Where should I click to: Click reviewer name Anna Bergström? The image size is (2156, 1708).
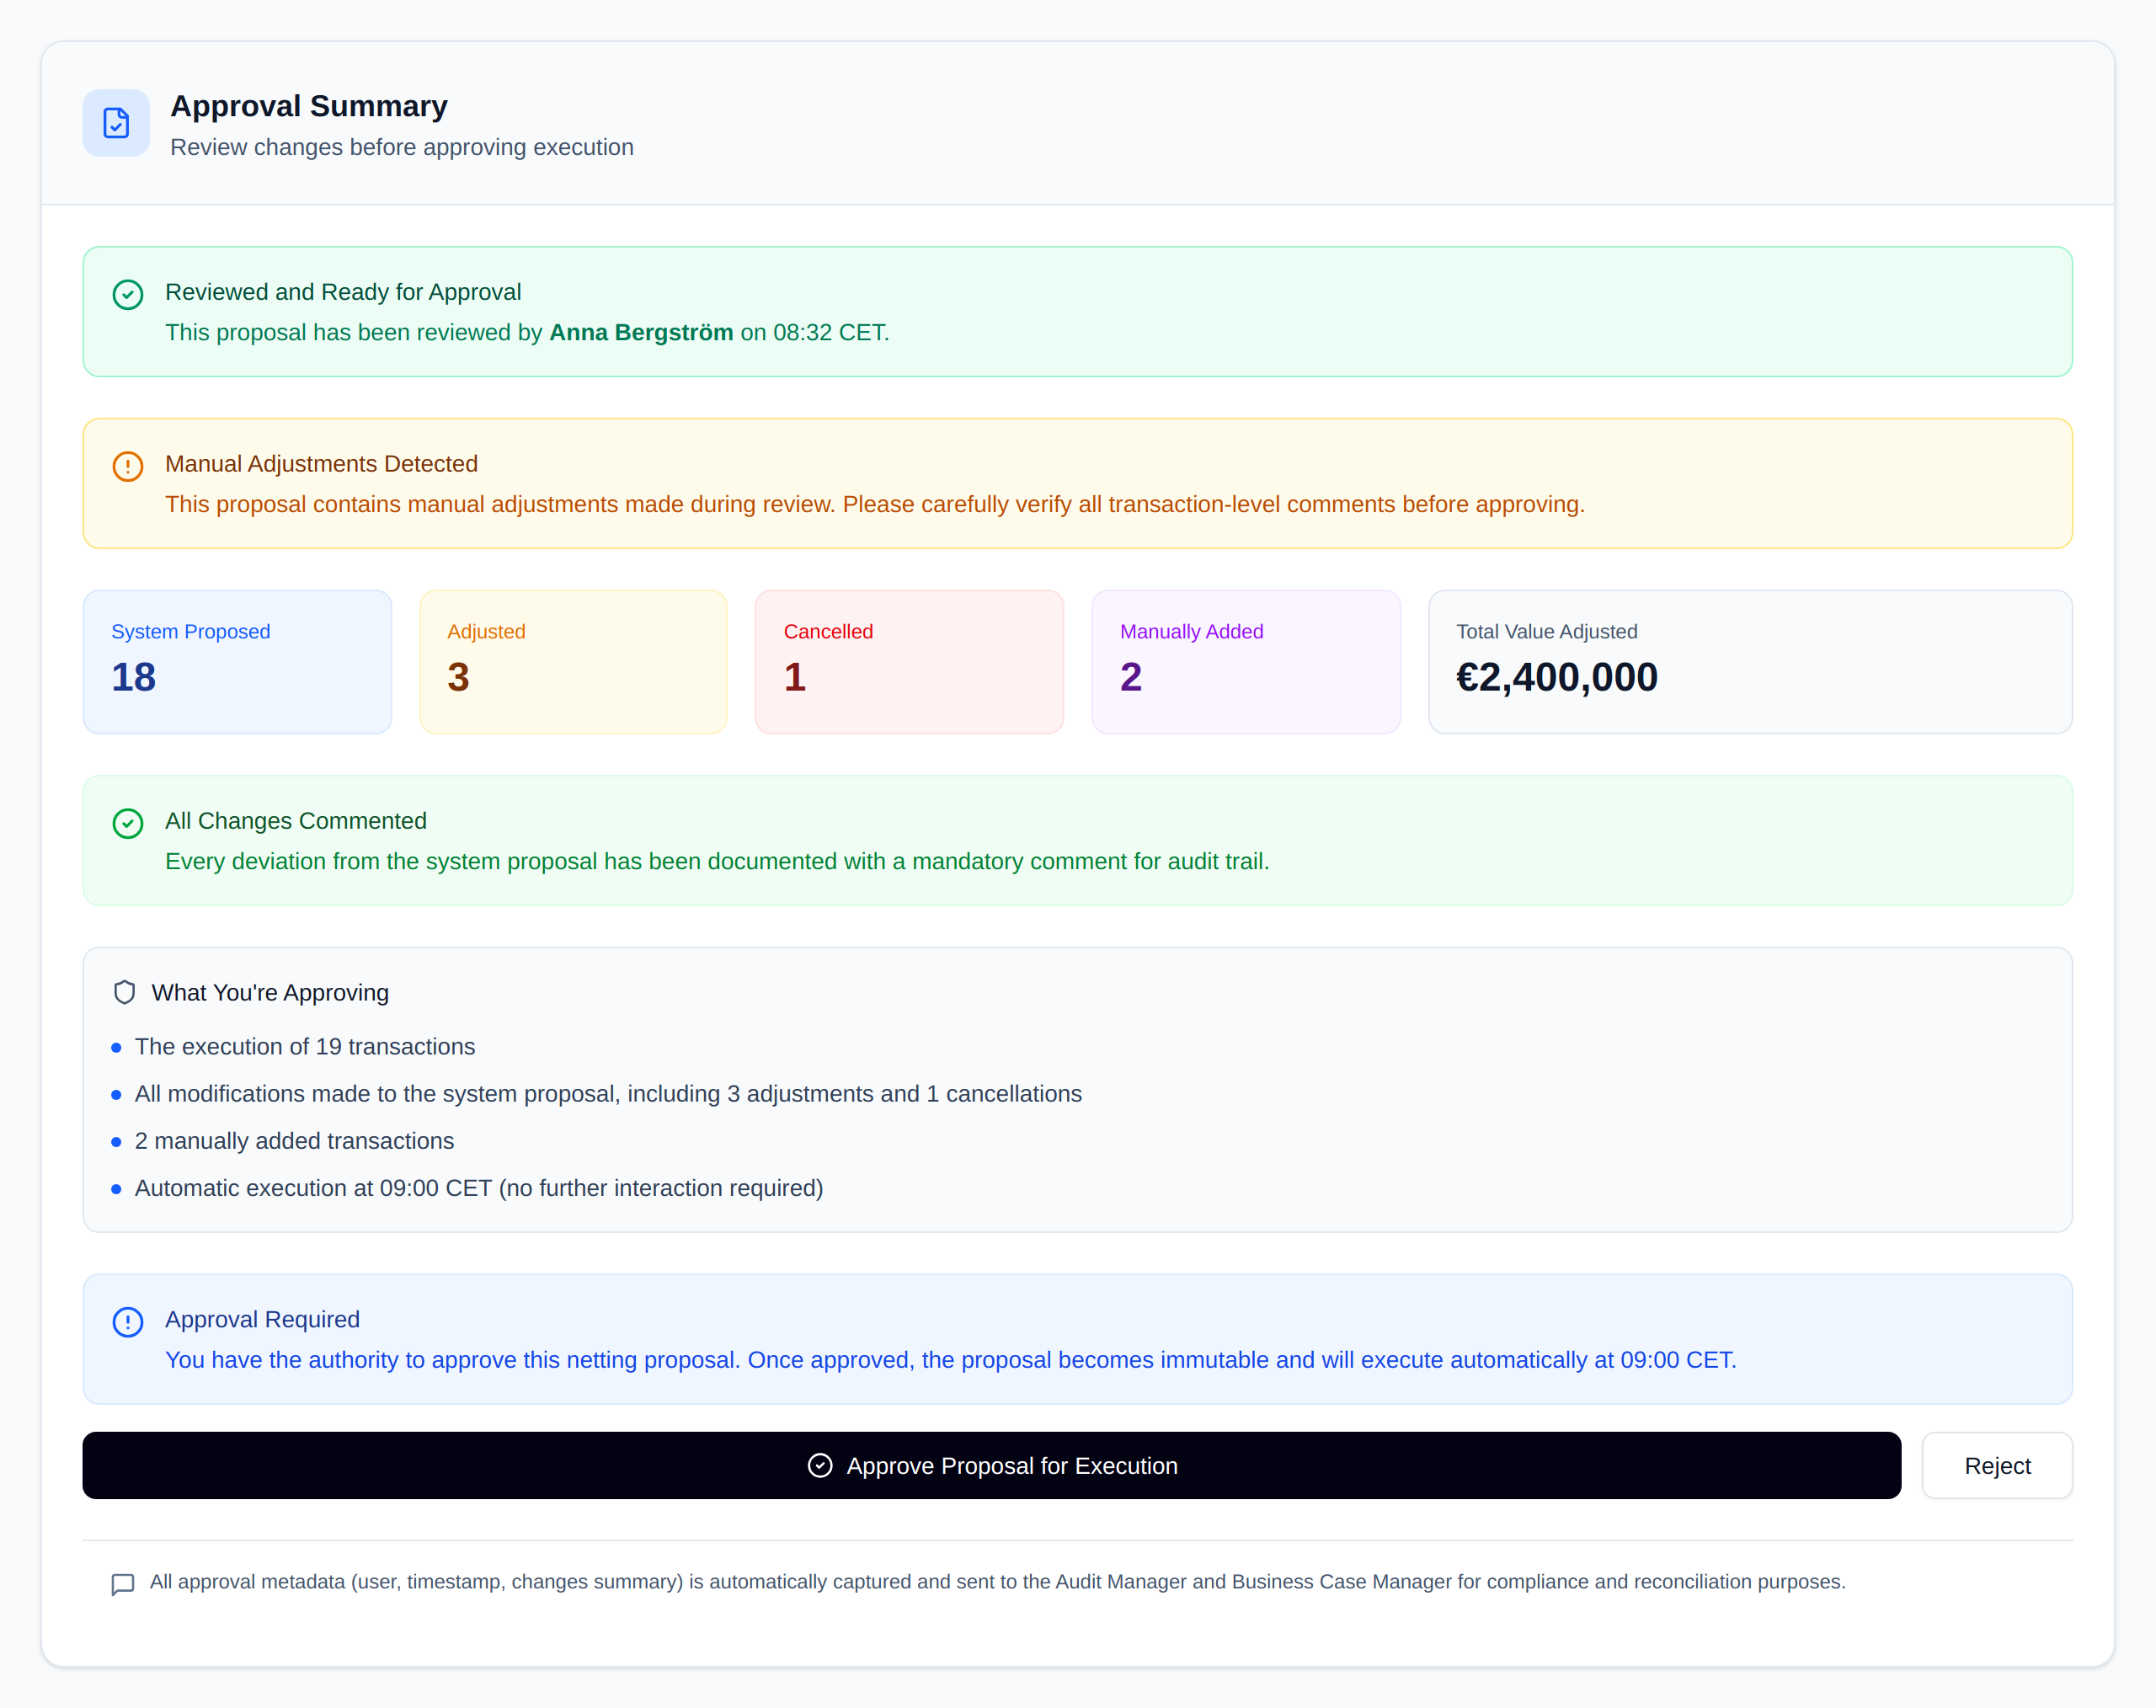click(641, 332)
